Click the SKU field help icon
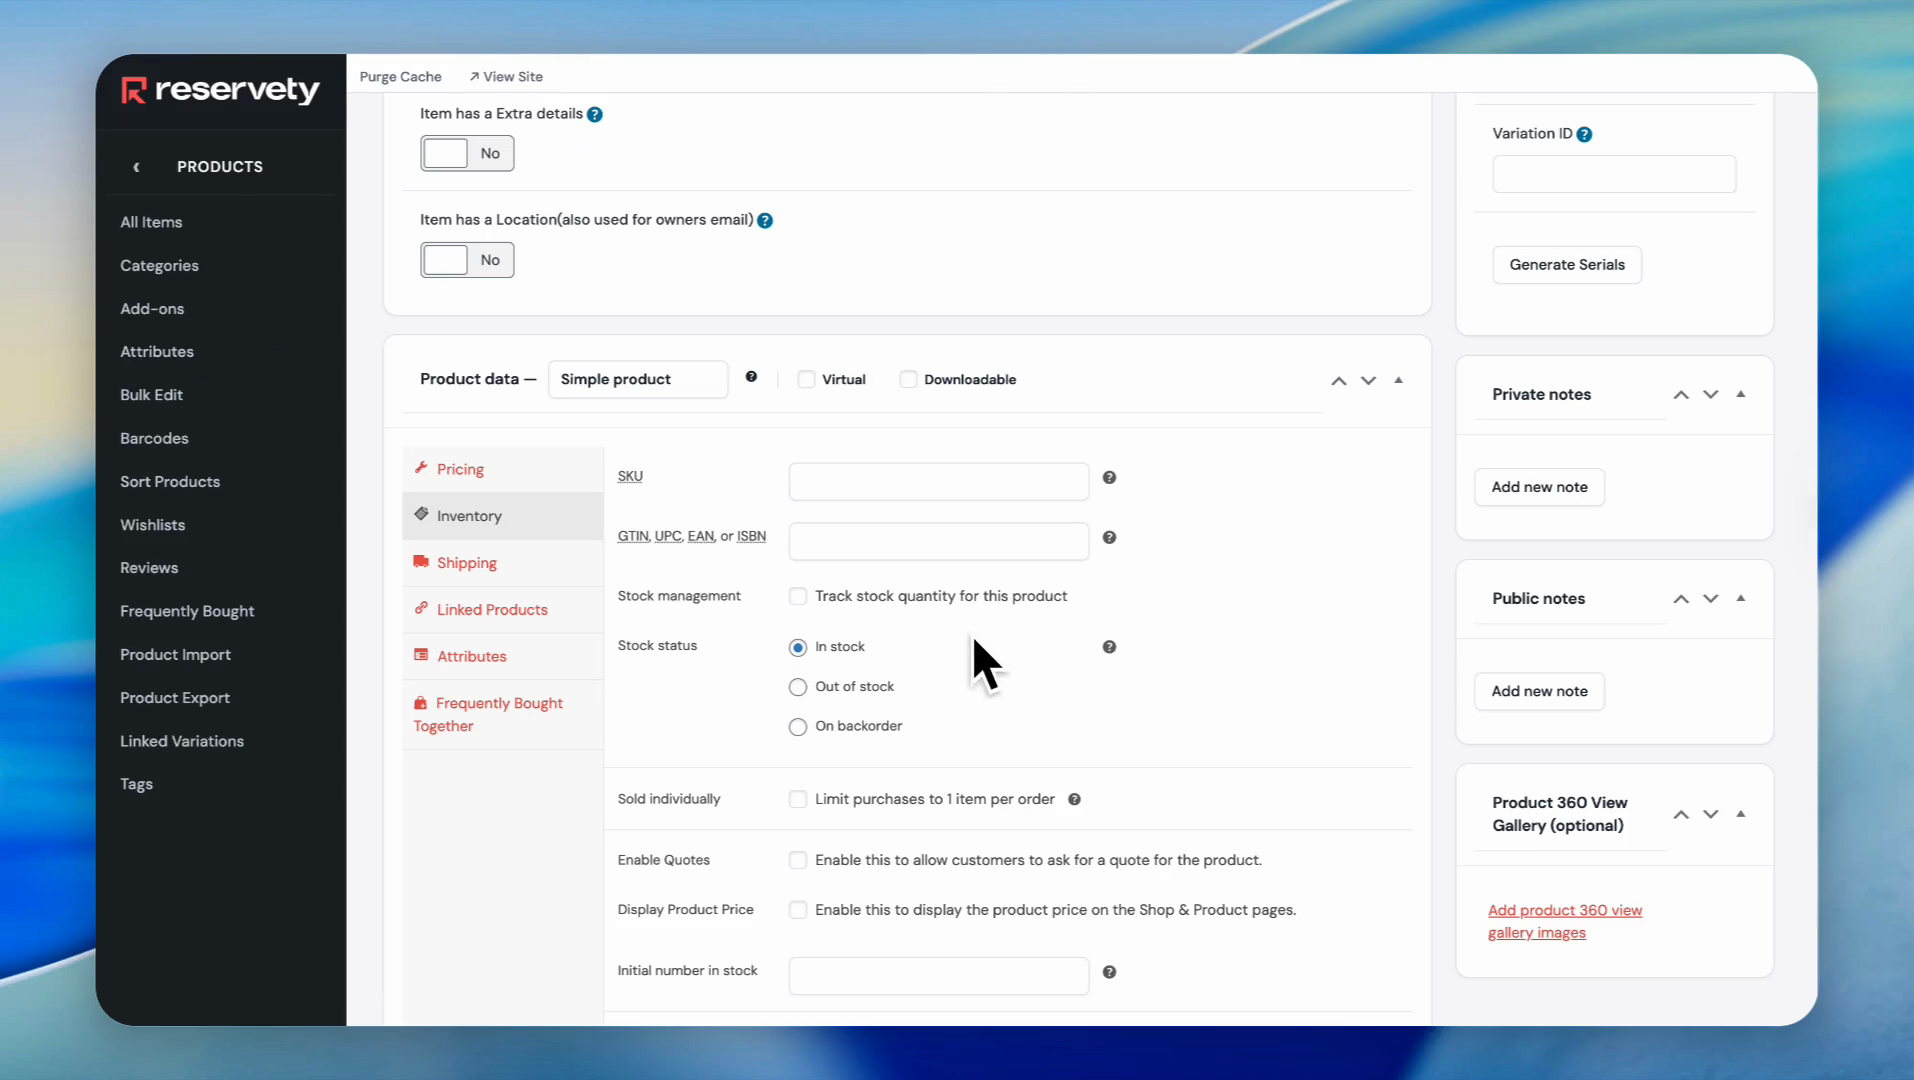 (x=1109, y=478)
